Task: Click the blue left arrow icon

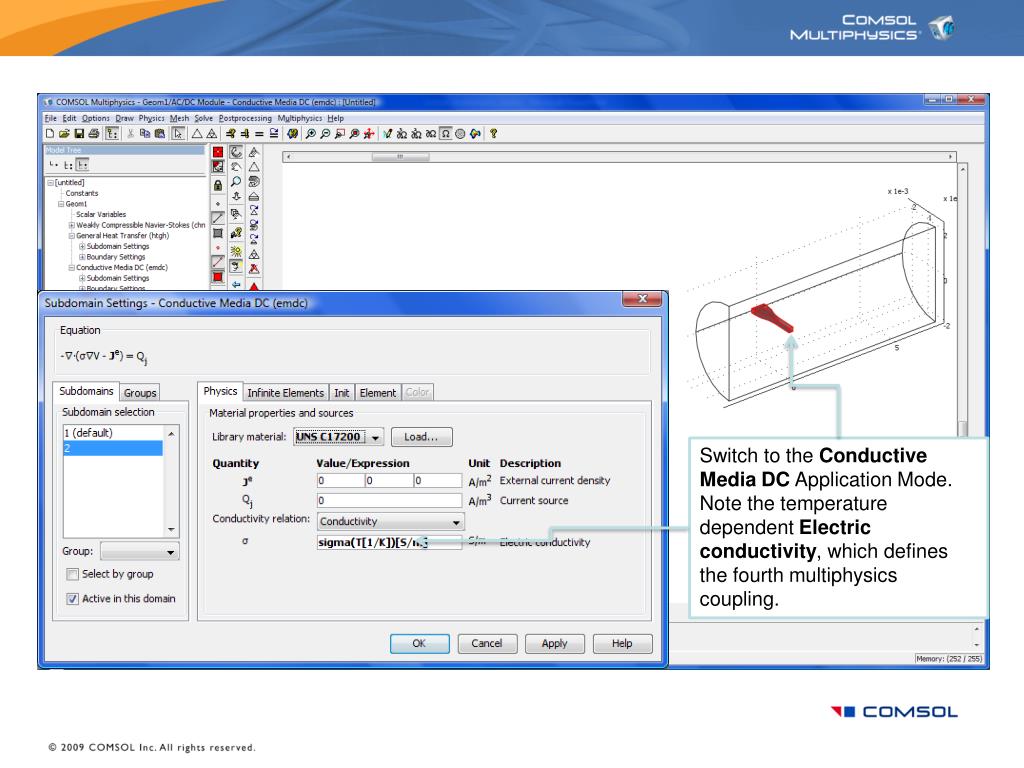Action: 236,284
